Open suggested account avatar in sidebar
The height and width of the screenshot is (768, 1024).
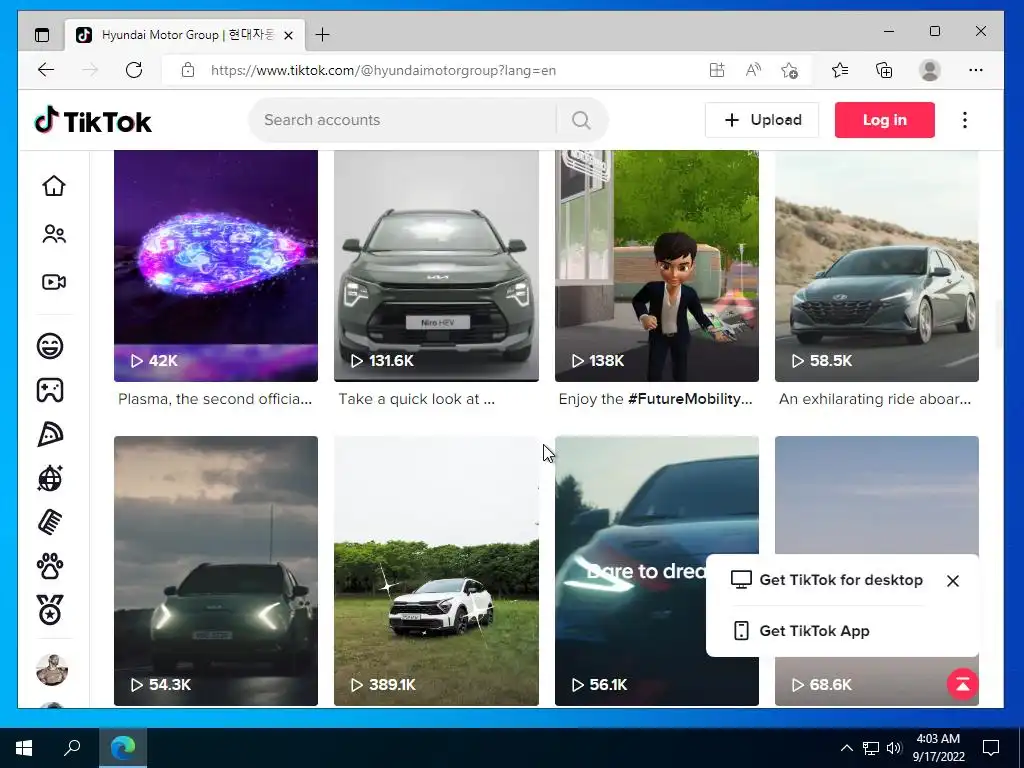pos(52,670)
